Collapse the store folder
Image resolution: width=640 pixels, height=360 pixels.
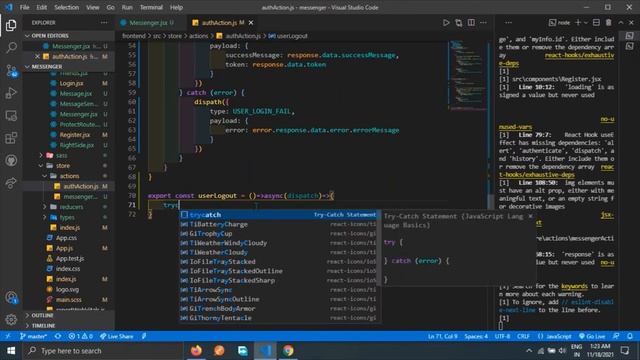(41, 166)
